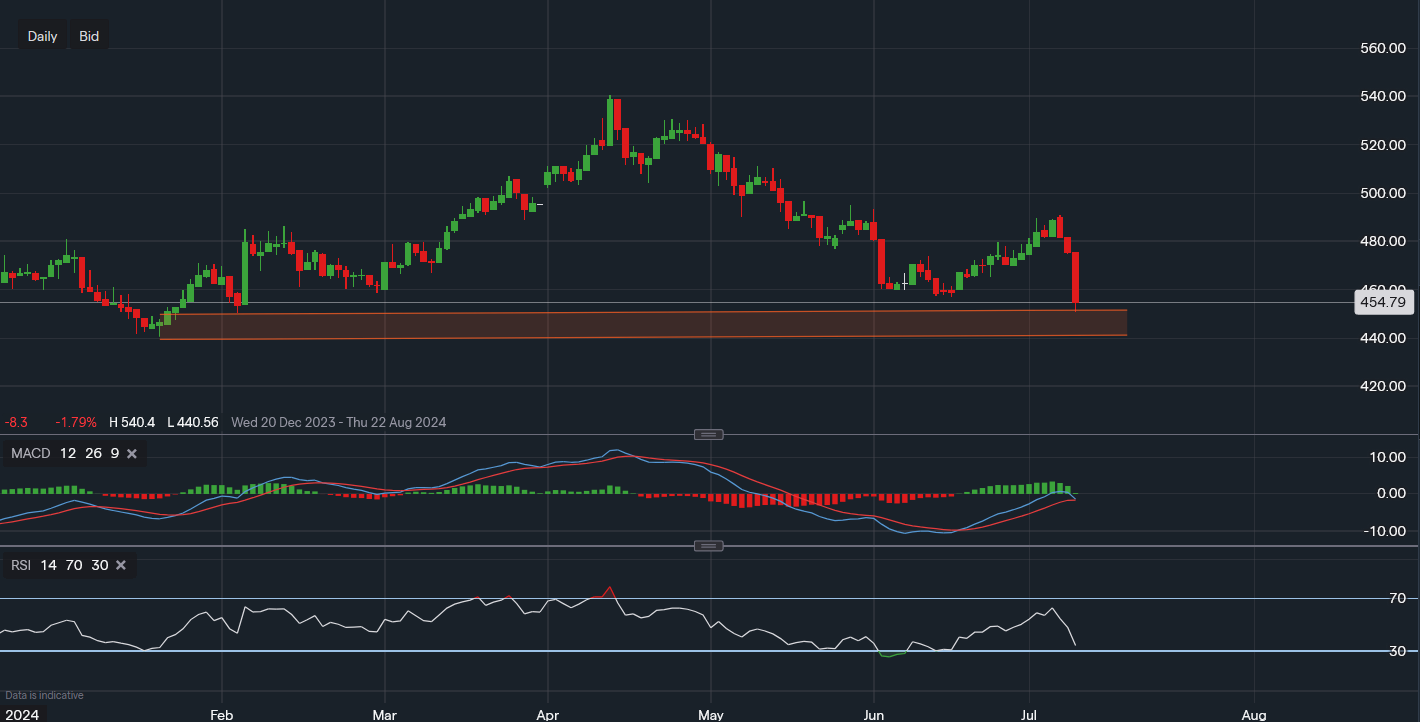This screenshot has width=1420, height=722.
Task: Click the Apr label on time axis
Action: pos(547,716)
